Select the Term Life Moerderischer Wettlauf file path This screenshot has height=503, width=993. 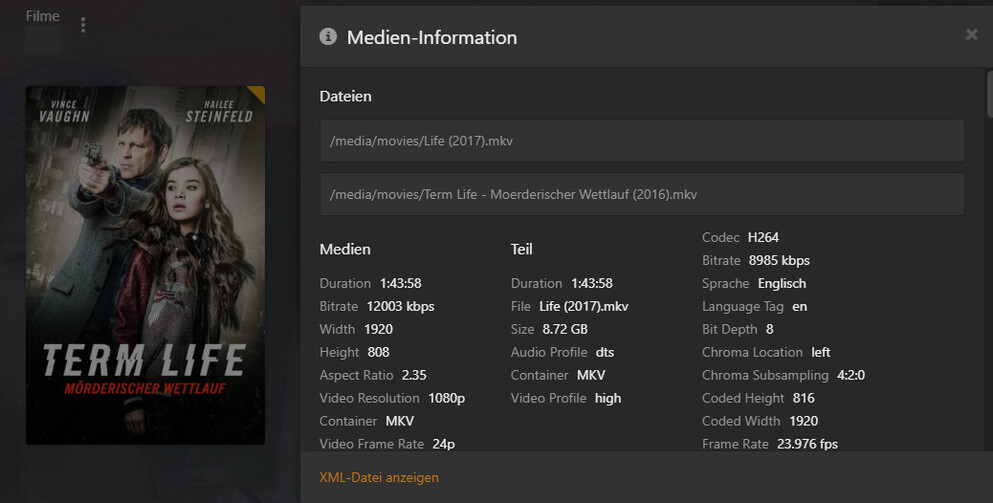coord(642,194)
